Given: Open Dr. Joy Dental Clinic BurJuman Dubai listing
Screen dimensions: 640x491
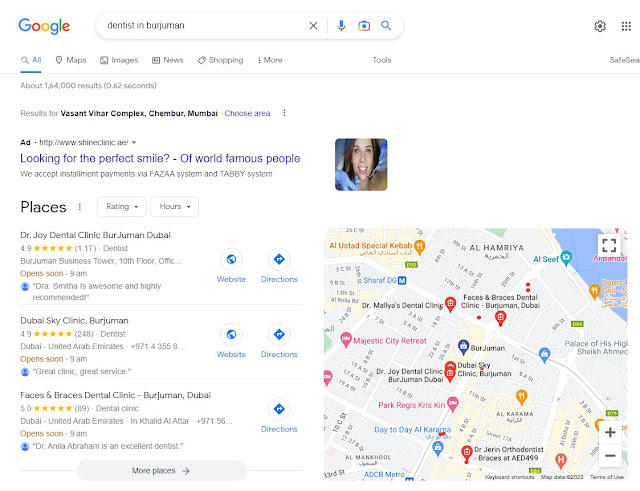Looking at the screenshot, I should tap(96, 235).
